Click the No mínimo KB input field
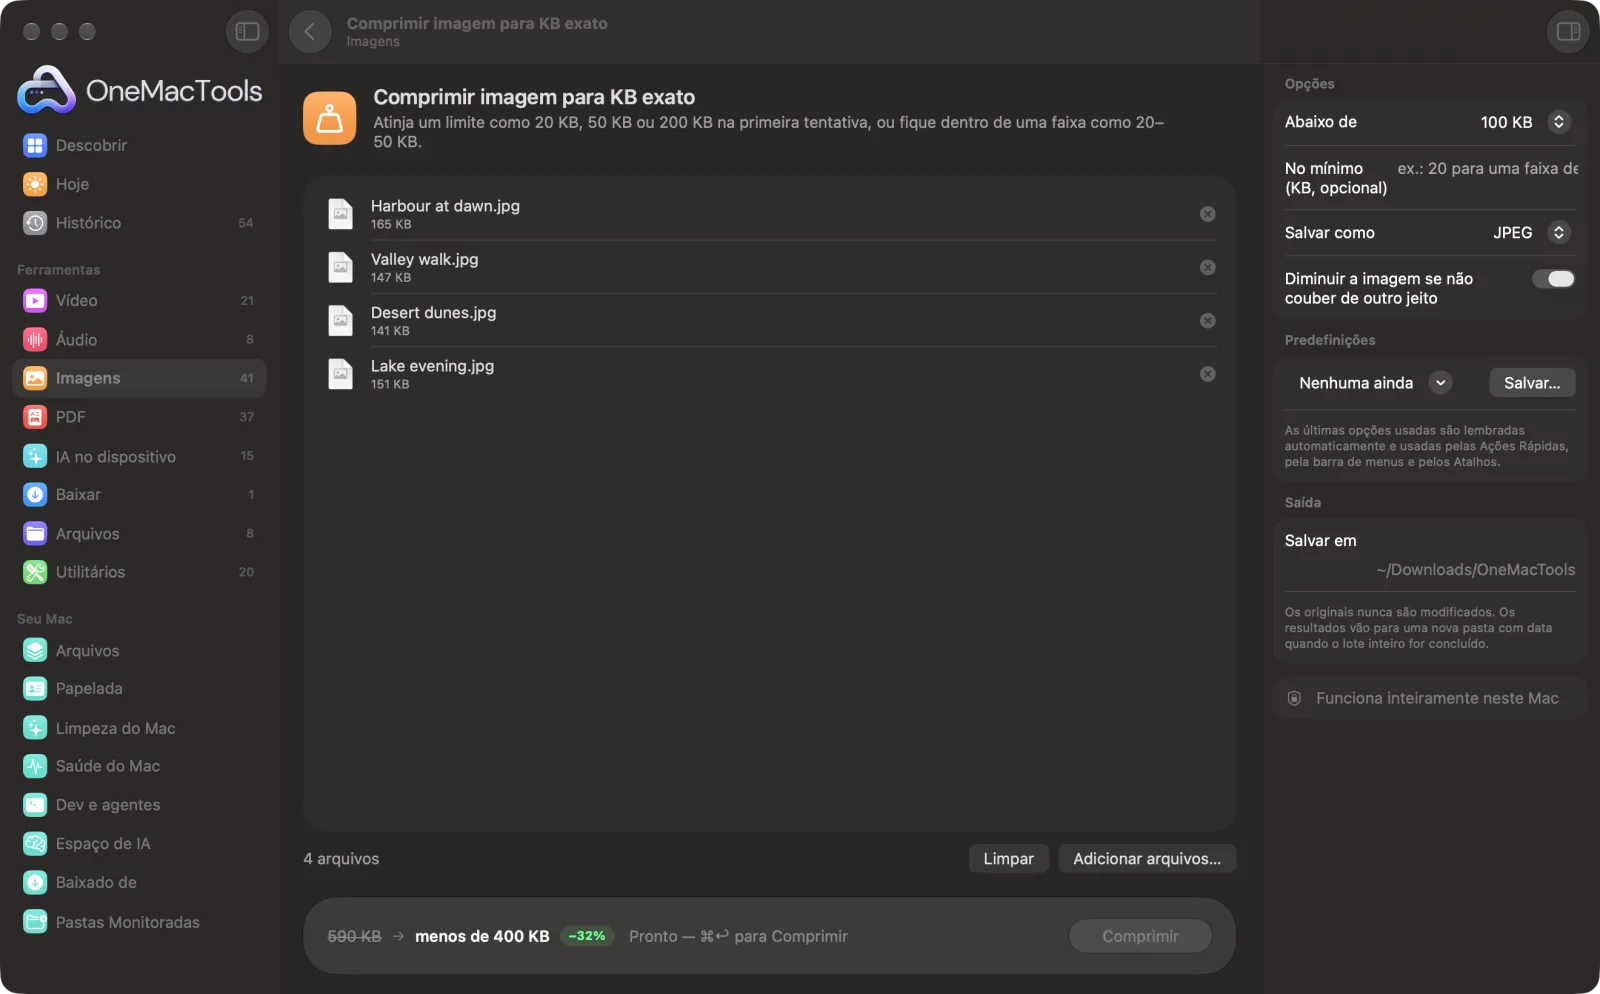1600x994 pixels. [1487, 169]
